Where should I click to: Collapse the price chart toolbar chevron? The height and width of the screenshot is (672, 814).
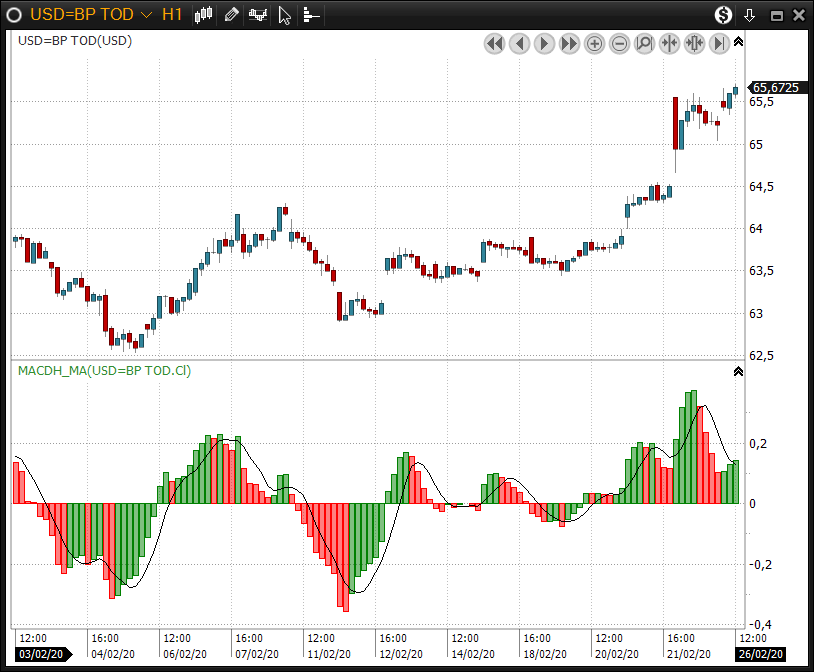click(738, 42)
